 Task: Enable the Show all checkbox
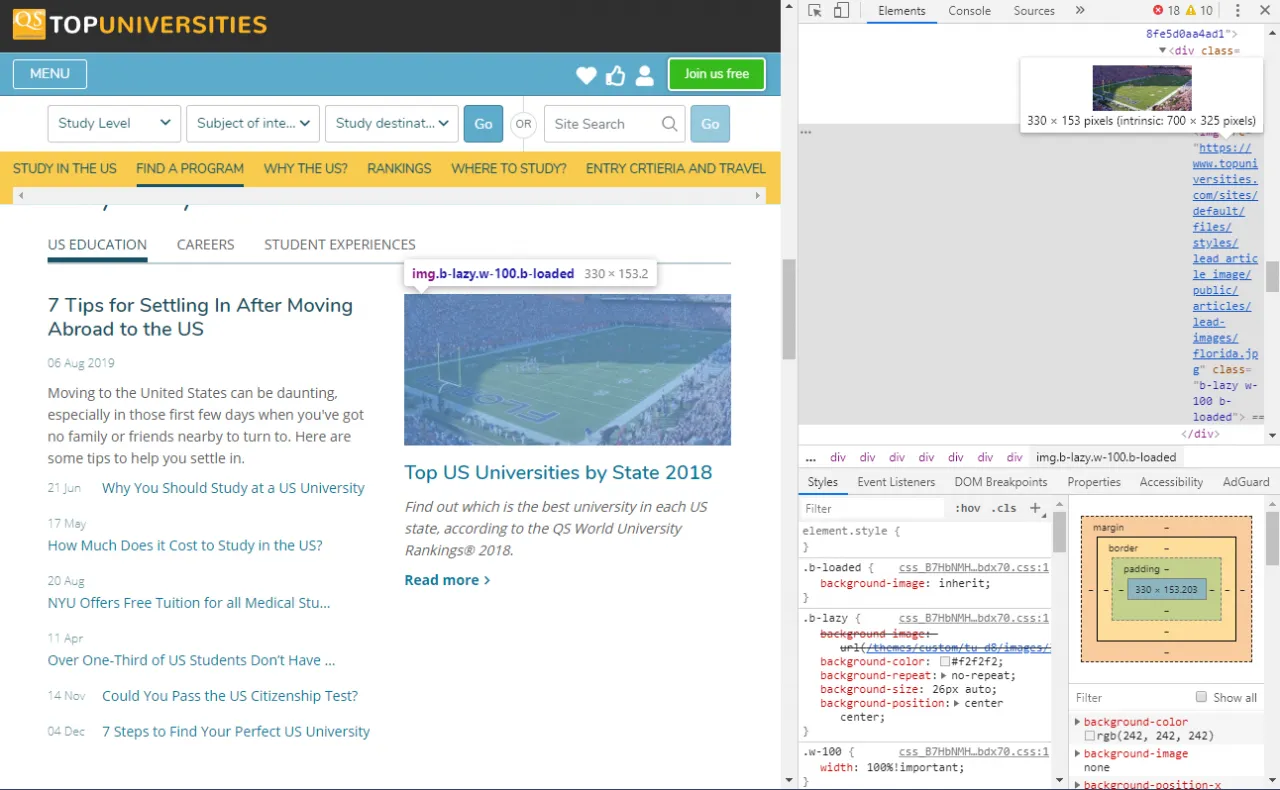click(x=1201, y=697)
